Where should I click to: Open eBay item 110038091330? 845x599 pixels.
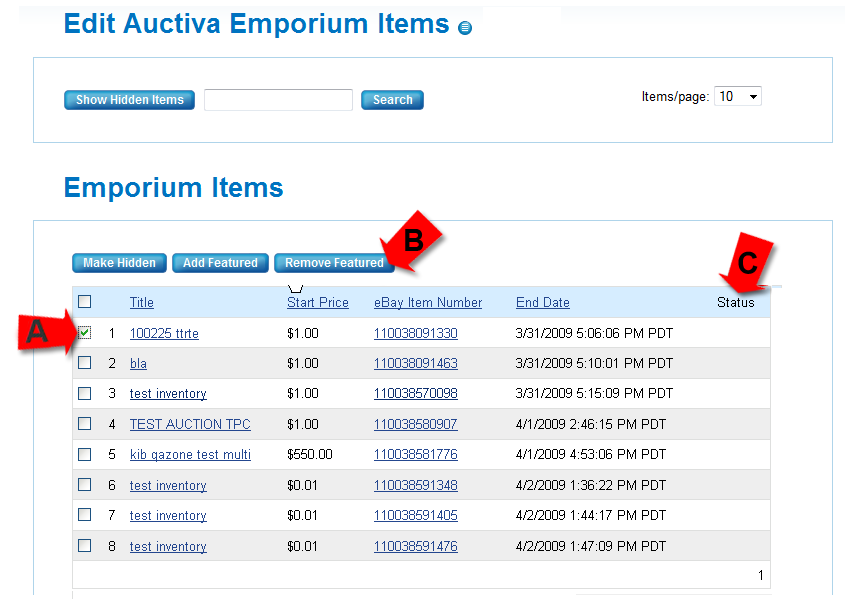[416, 333]
